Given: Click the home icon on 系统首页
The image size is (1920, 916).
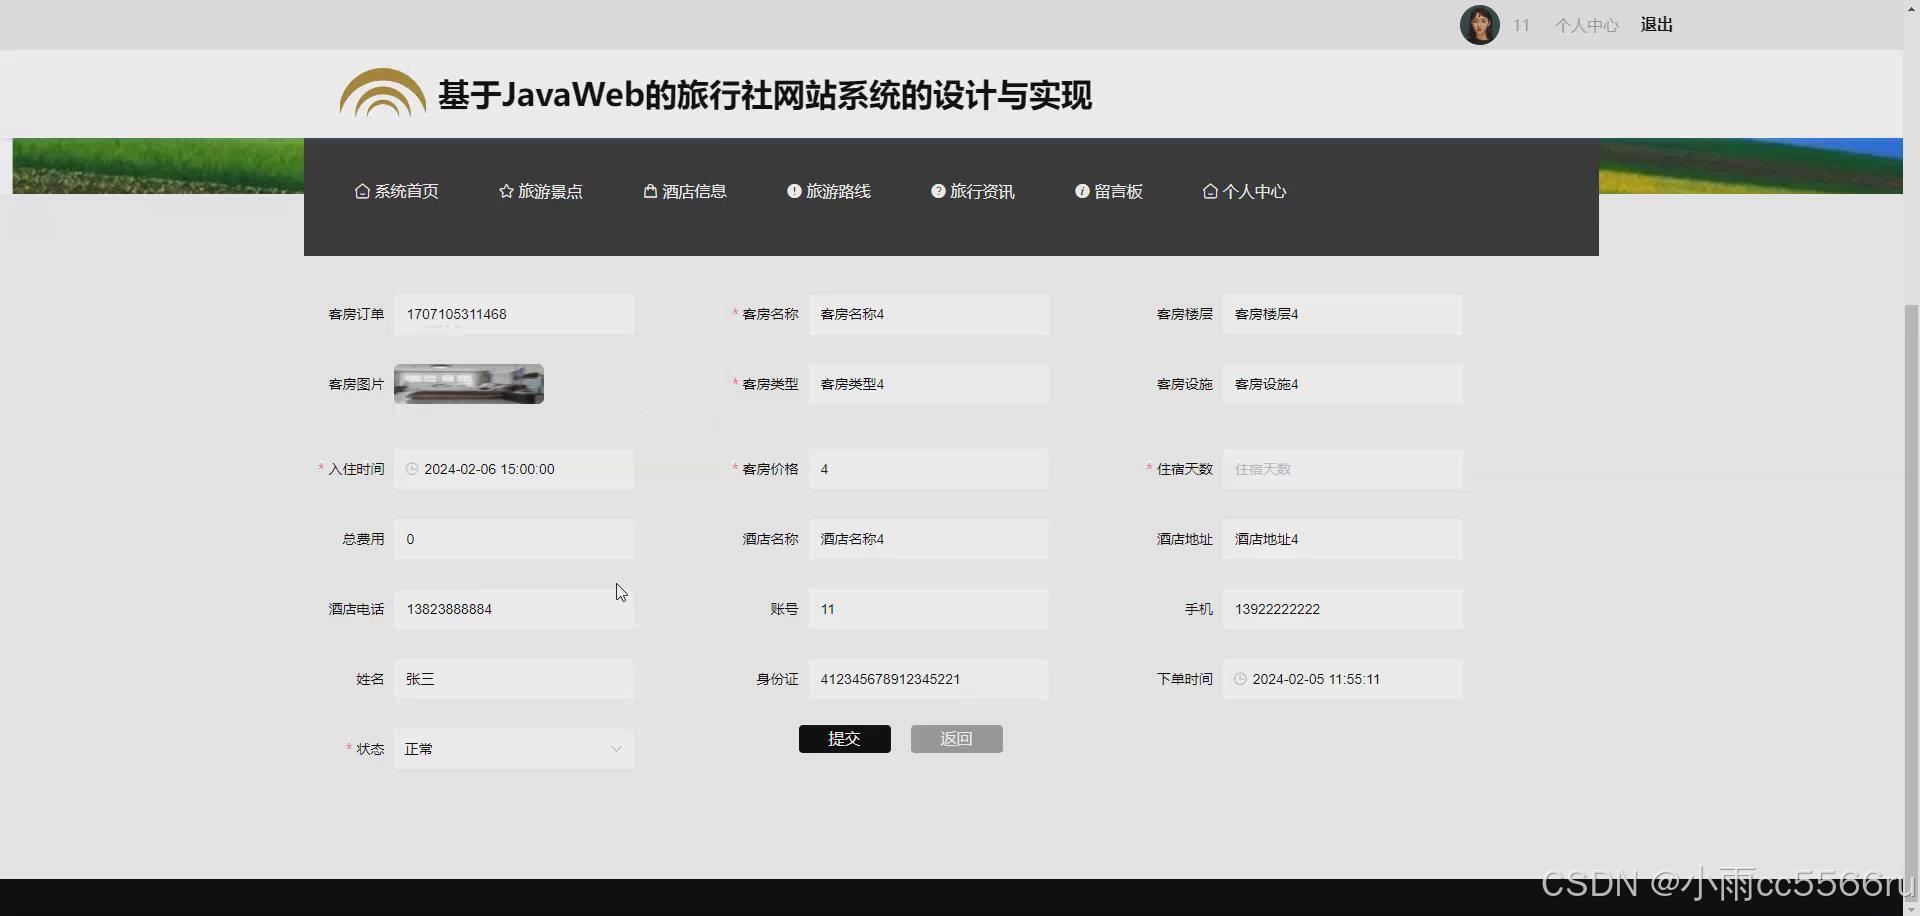Looking at the screenshot, I should tap(362, 191).
